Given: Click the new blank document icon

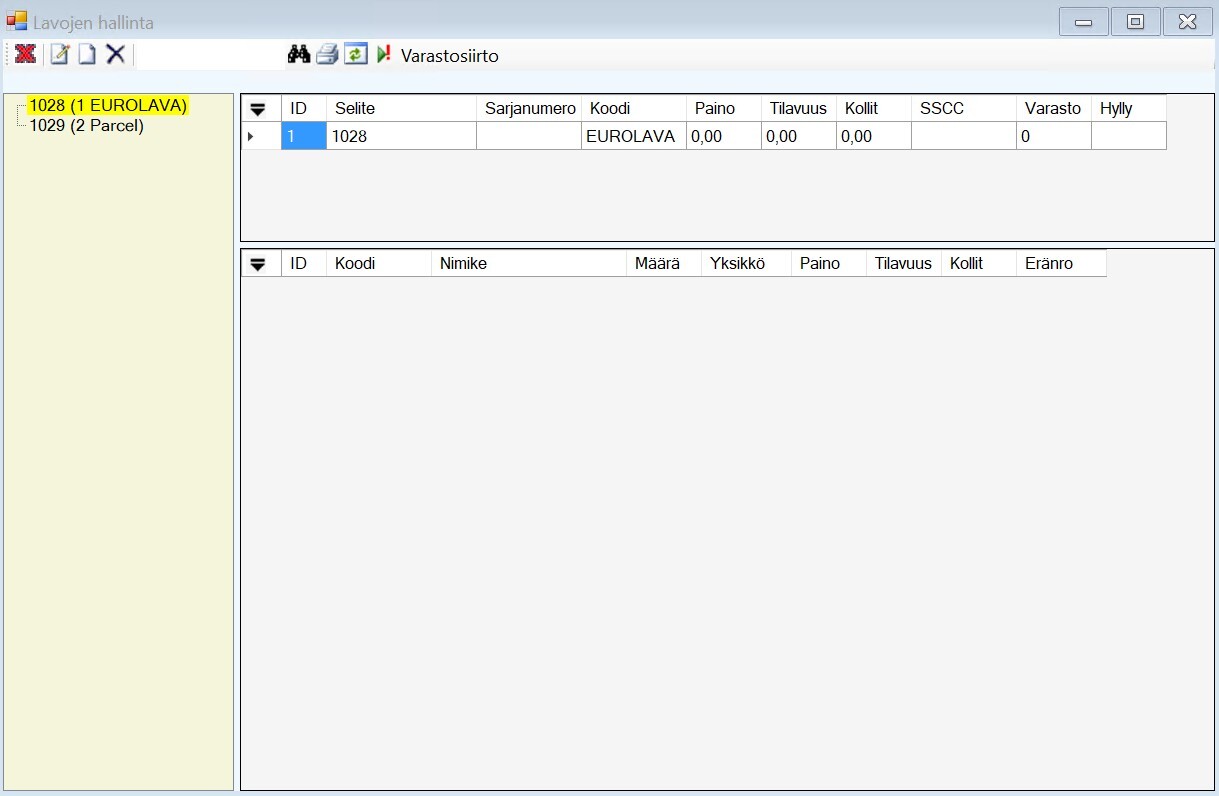Looking at the screenshot, I should (x=87, y=55).
